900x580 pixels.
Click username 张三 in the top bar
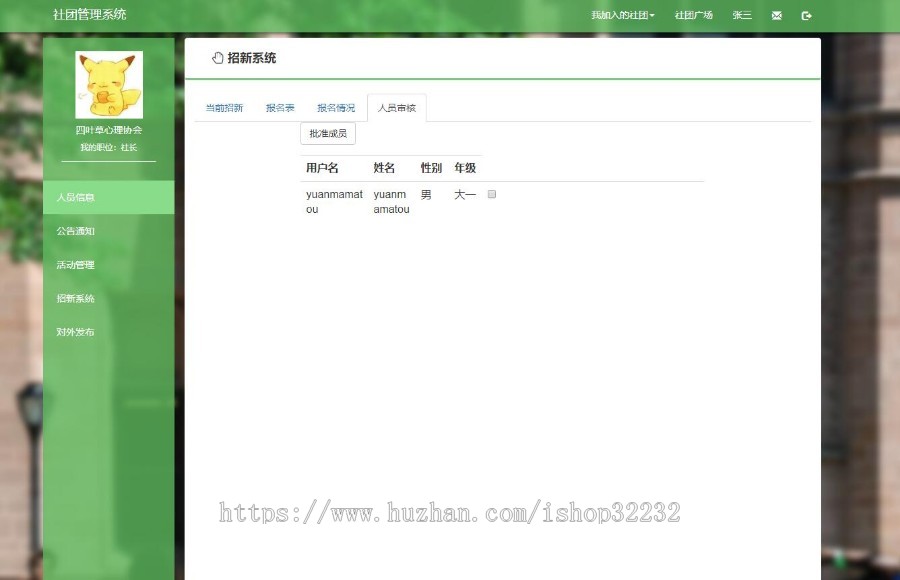click(x=740, y=15)
